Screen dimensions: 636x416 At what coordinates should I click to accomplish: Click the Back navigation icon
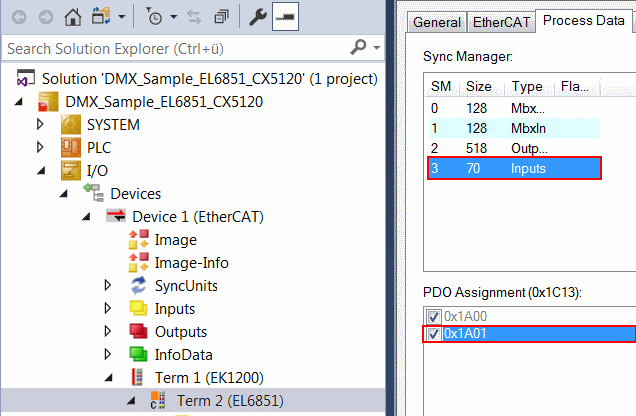[x=19, y=17]
